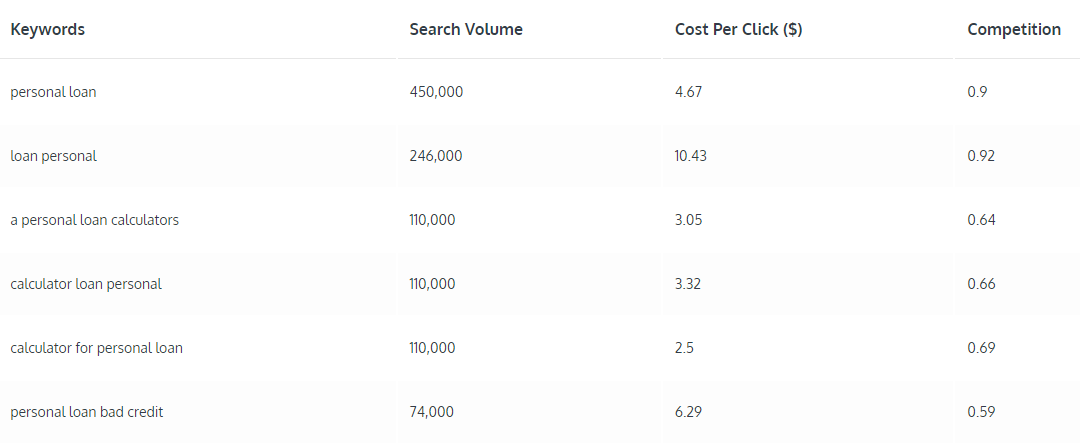
Task: Click the 4.67 cost per click value
Action: (688, 92)
